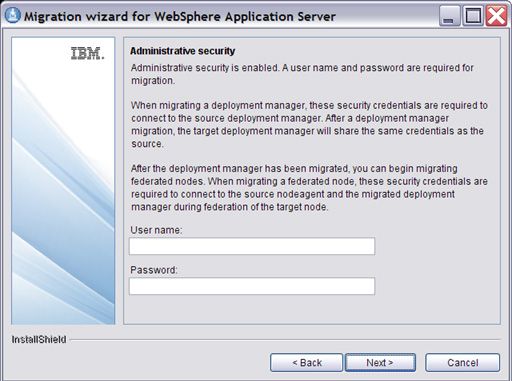
Task: Maximize the Migration wizard window
Action: [472, 16]
